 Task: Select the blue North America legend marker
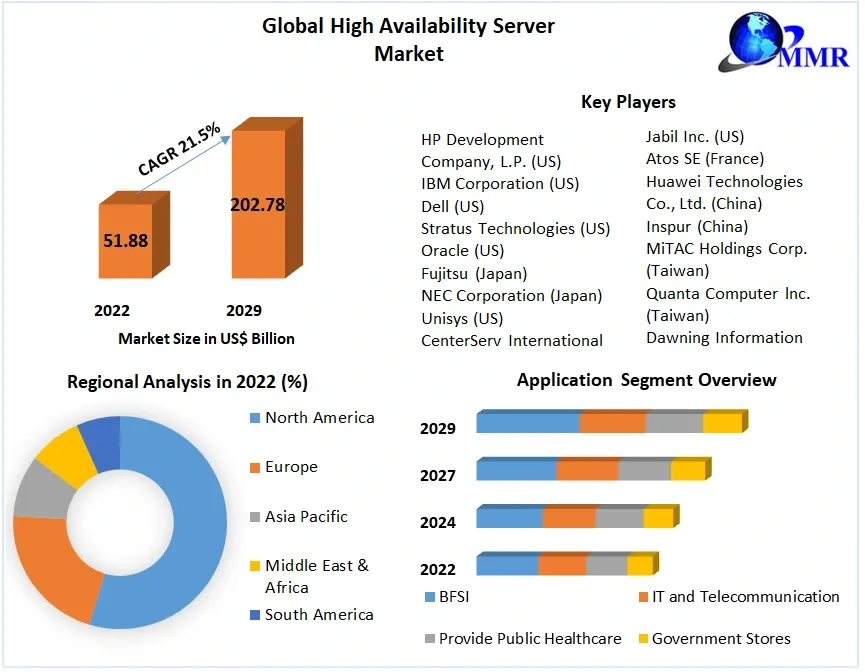pos(253,417)
